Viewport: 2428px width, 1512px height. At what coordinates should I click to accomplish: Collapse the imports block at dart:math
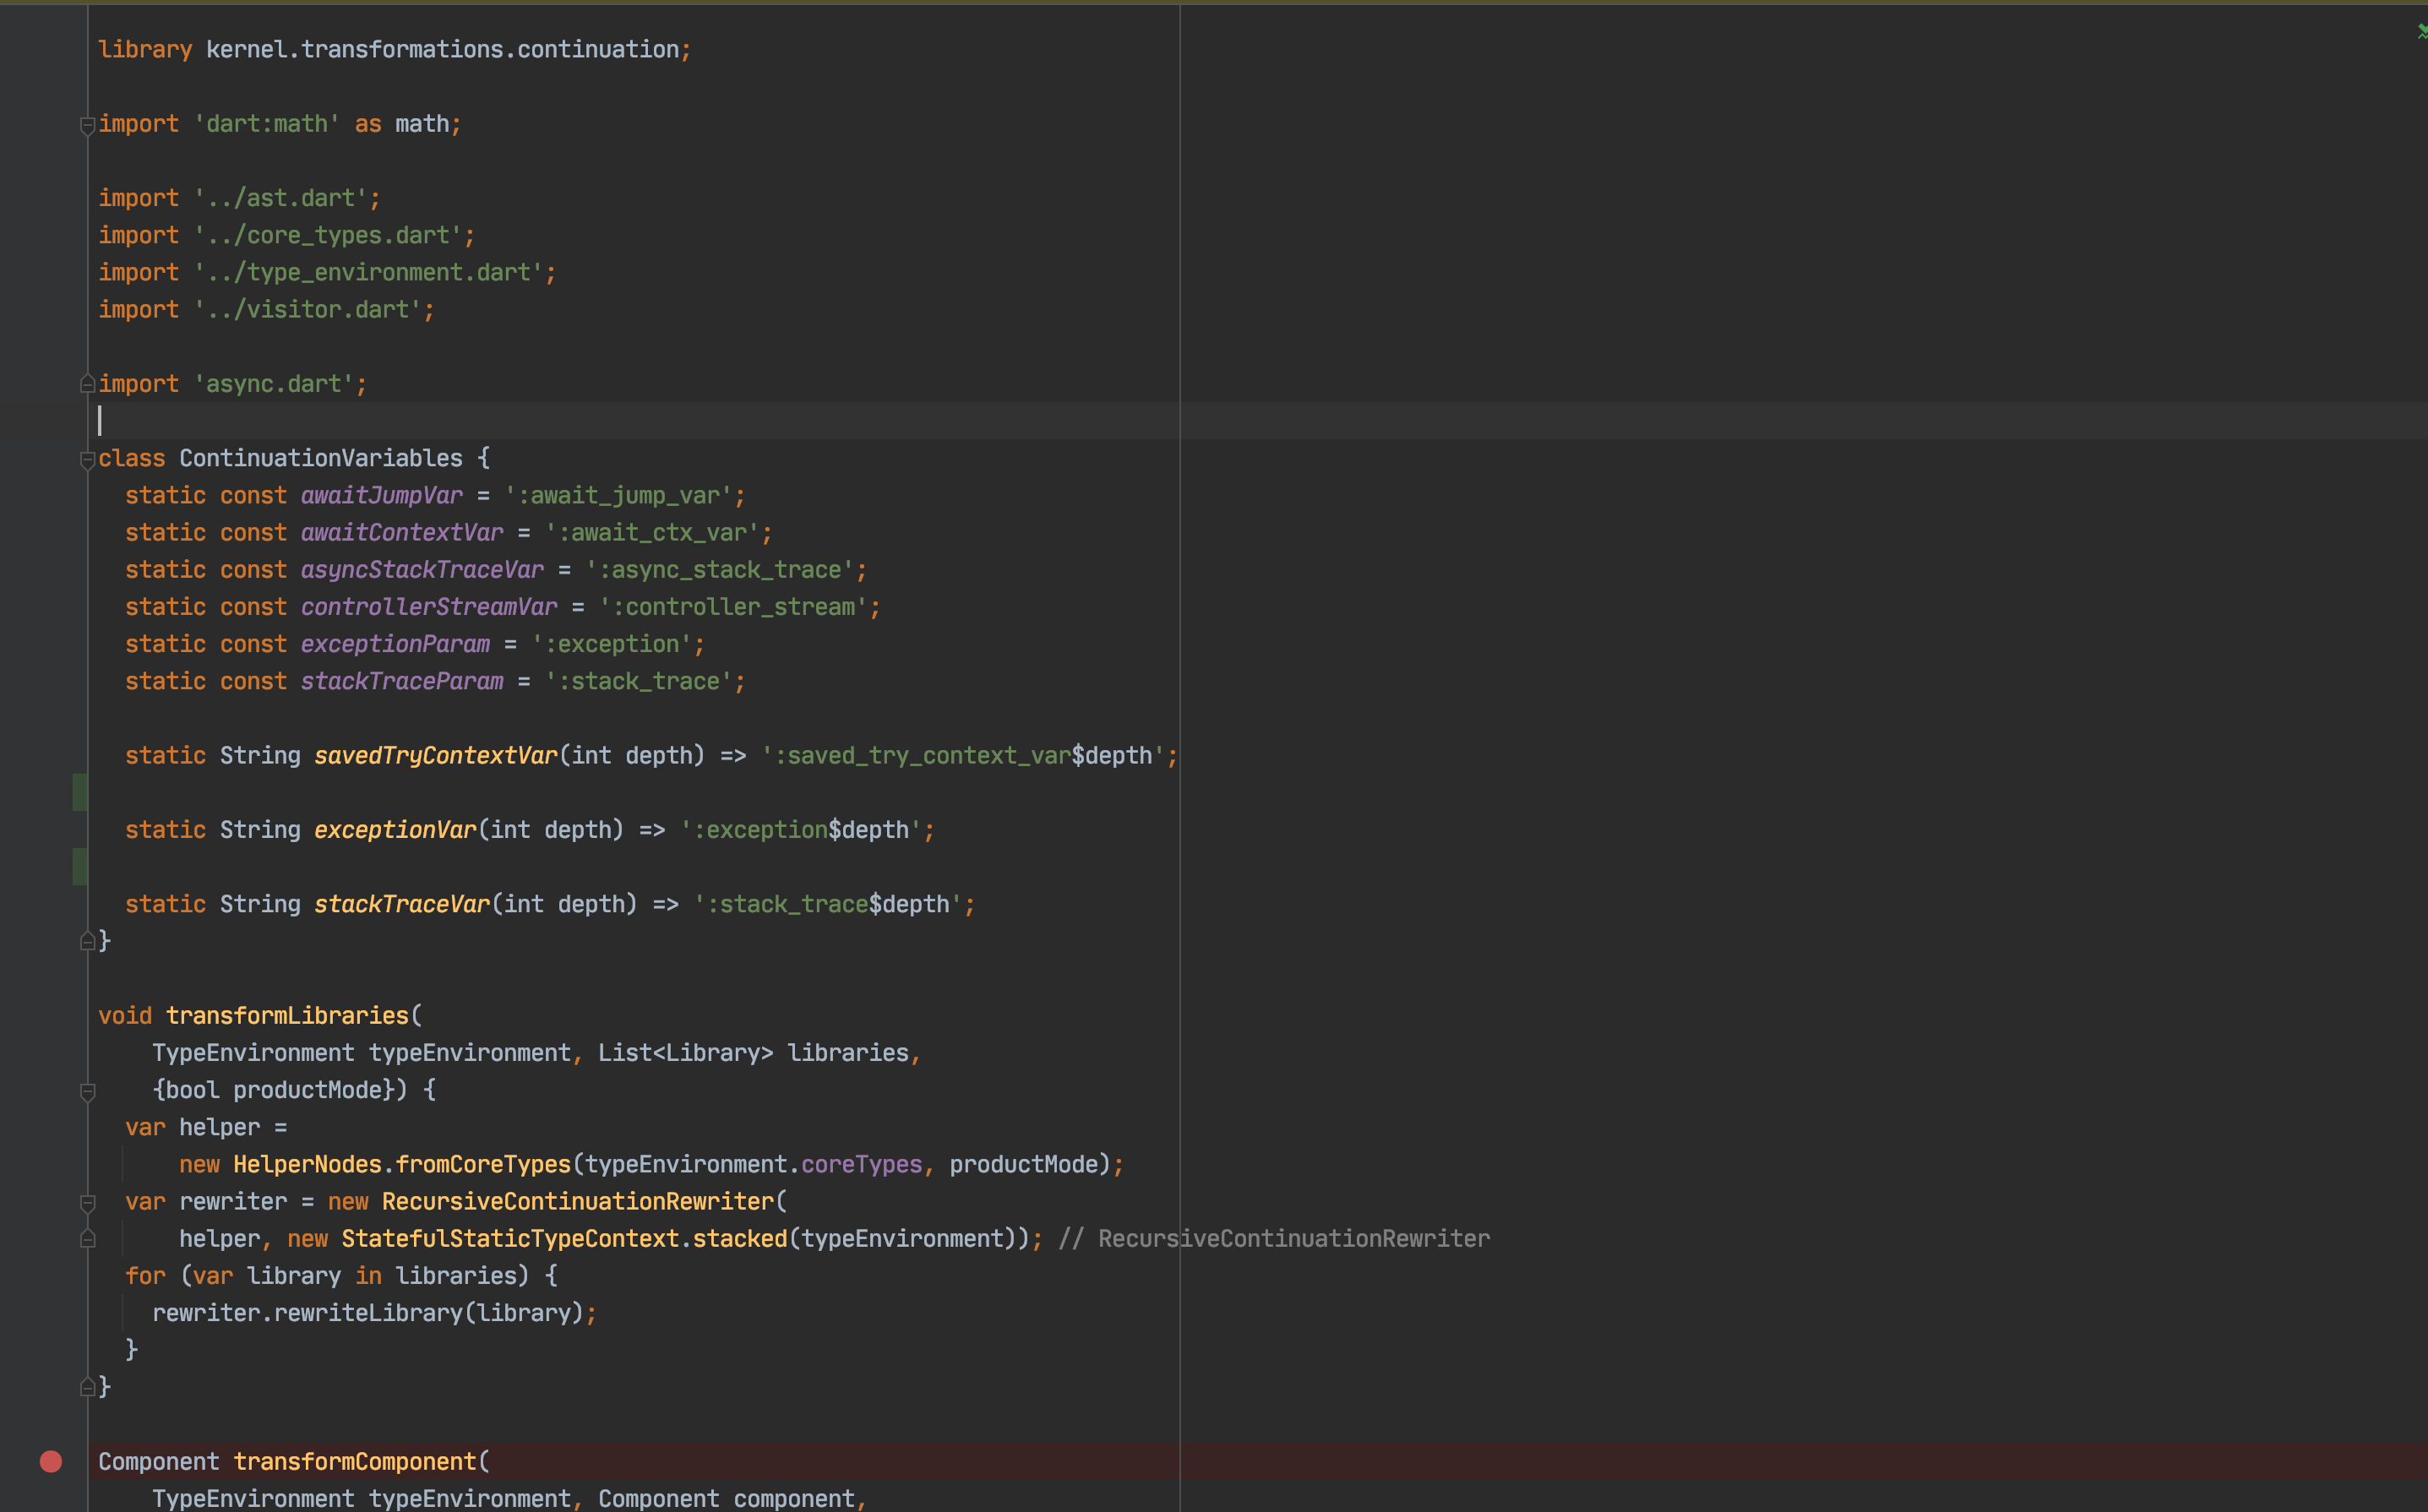point(88,125)
